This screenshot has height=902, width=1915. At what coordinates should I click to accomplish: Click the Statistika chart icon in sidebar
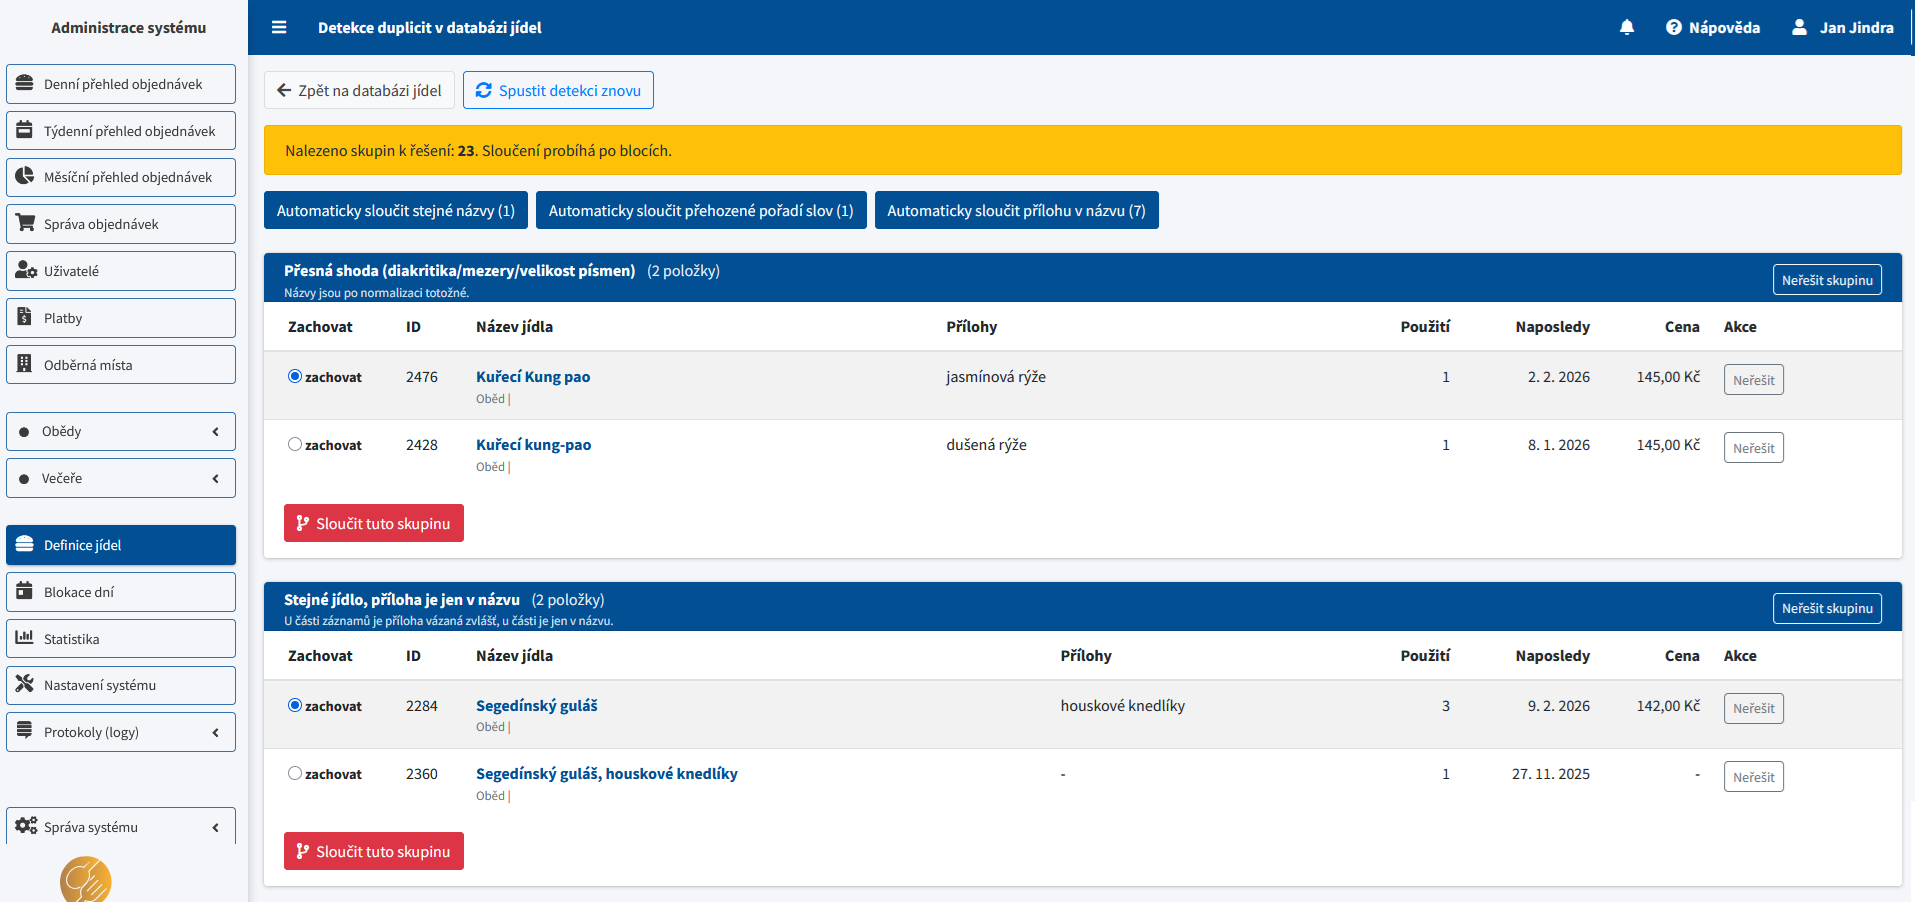click(25, 638)
